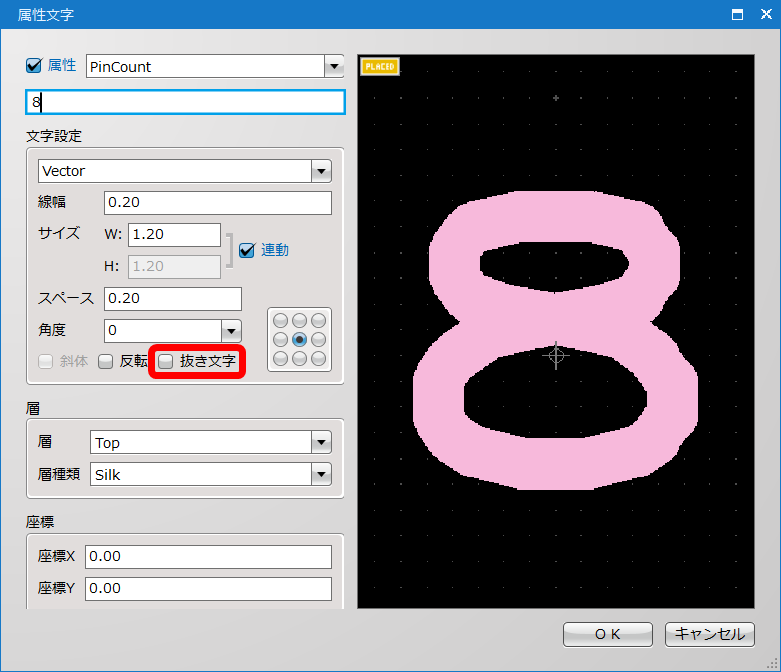Viewport: 781px width, 672px height.
Task: Enable the 抜き文字 checkbox
Action: pos(166,361)
